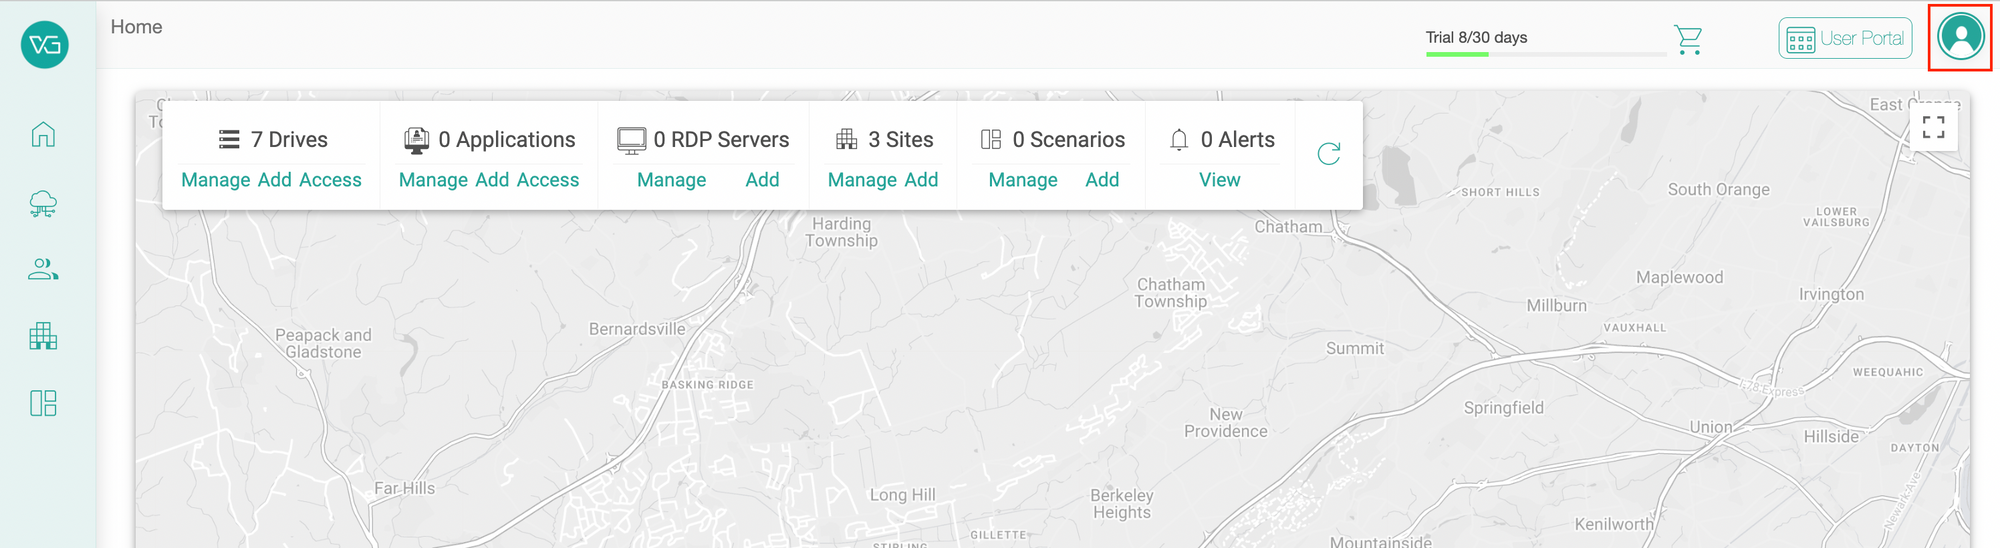This screenshot has height=548, width=2000.
Task: Click Summit on the map
Action: [1355, 348]
